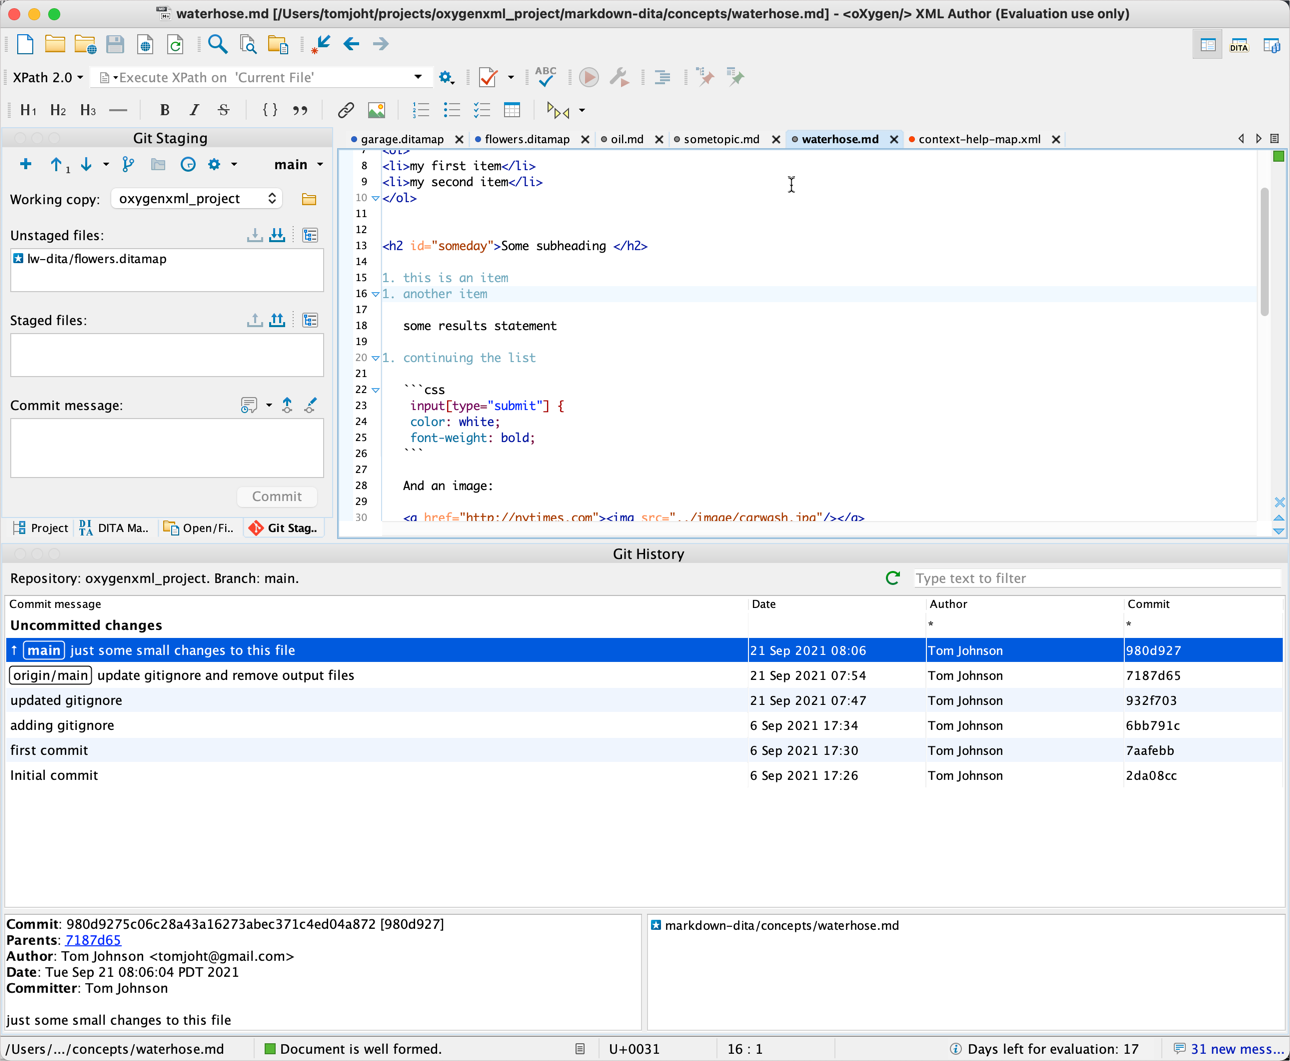Screen dimensions: 1290x1061
Task: Click the Commit button
Action: [277, 497]
